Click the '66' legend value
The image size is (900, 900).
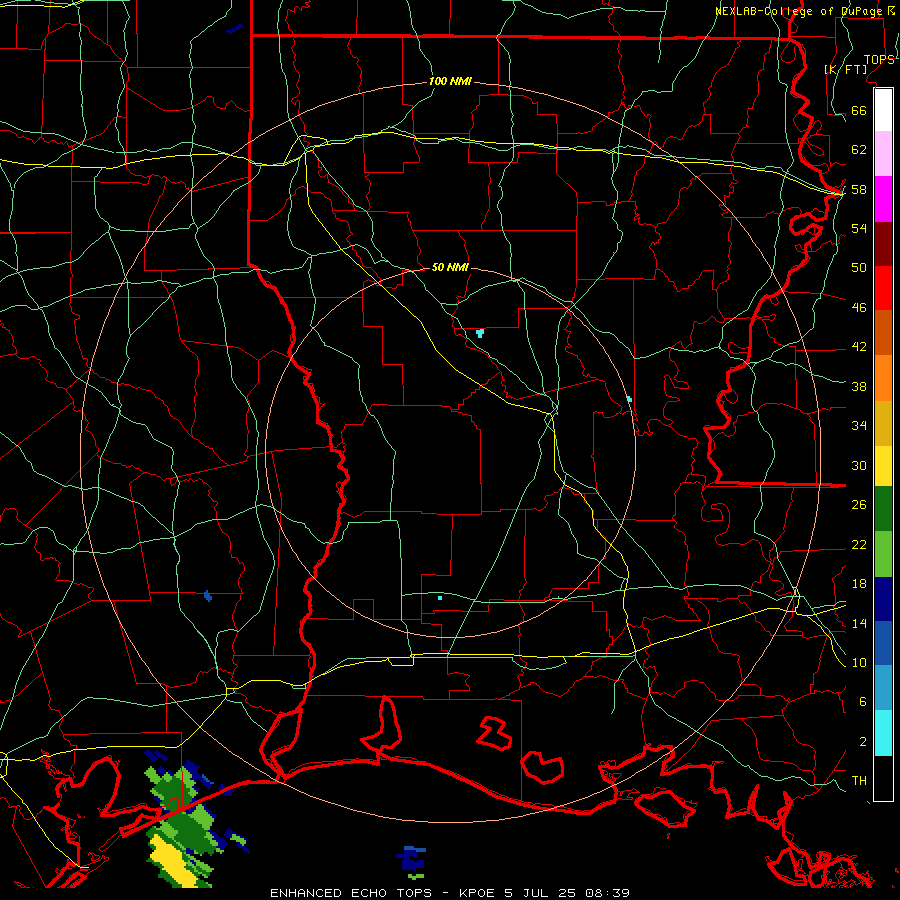coord(859,110)
